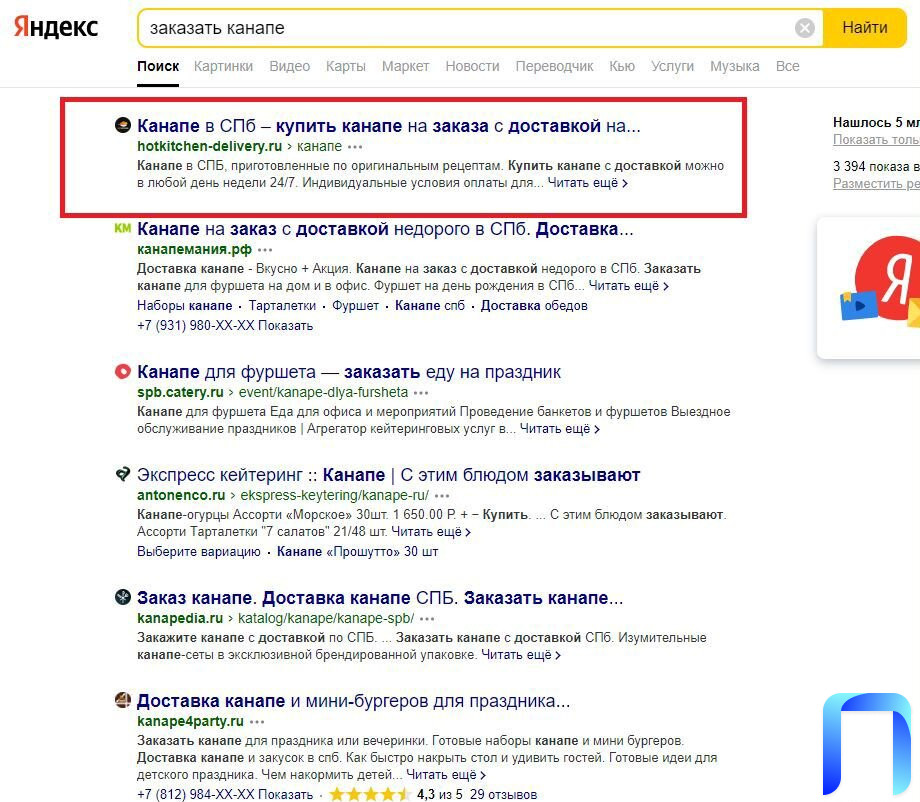This screenshot has height=802, width=920.
Task: Click the канапемания.рф KM favicon
Action: pyautogui.click(x=123, y=228)
